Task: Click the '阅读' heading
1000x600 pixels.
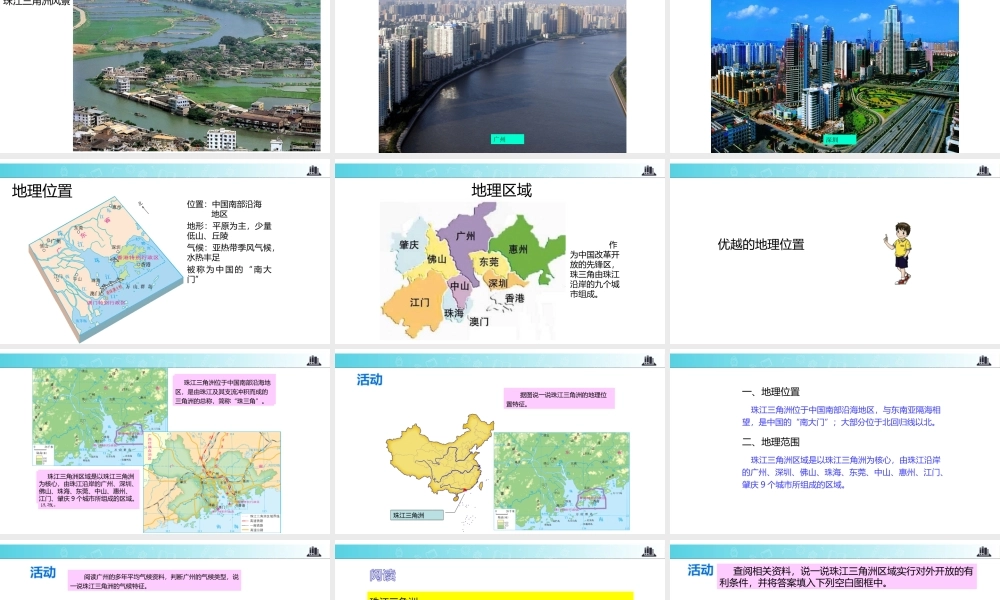Action: click(x=382, y=575)
